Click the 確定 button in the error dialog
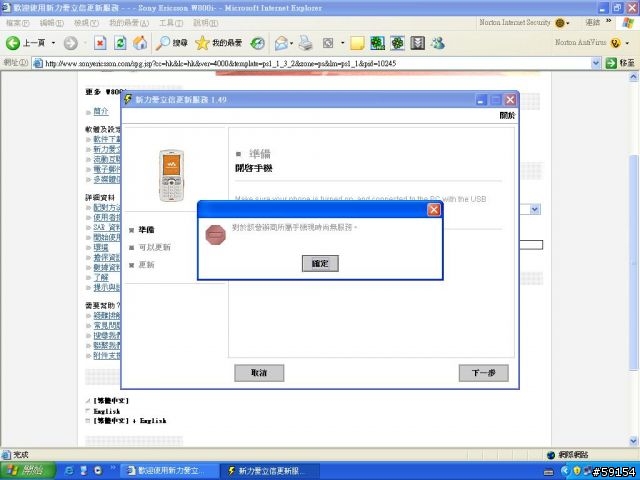The image size is (640, 480). pyautogui.click(x=320, y=263)
